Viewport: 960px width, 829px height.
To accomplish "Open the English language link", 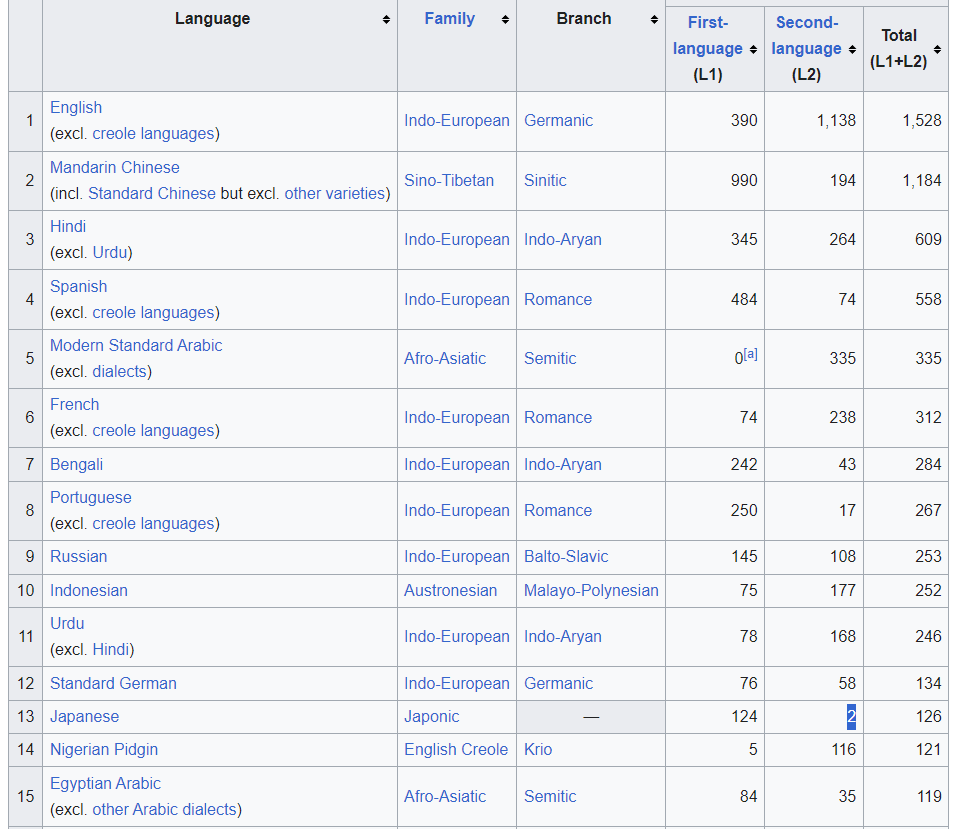I will [76, 108].
